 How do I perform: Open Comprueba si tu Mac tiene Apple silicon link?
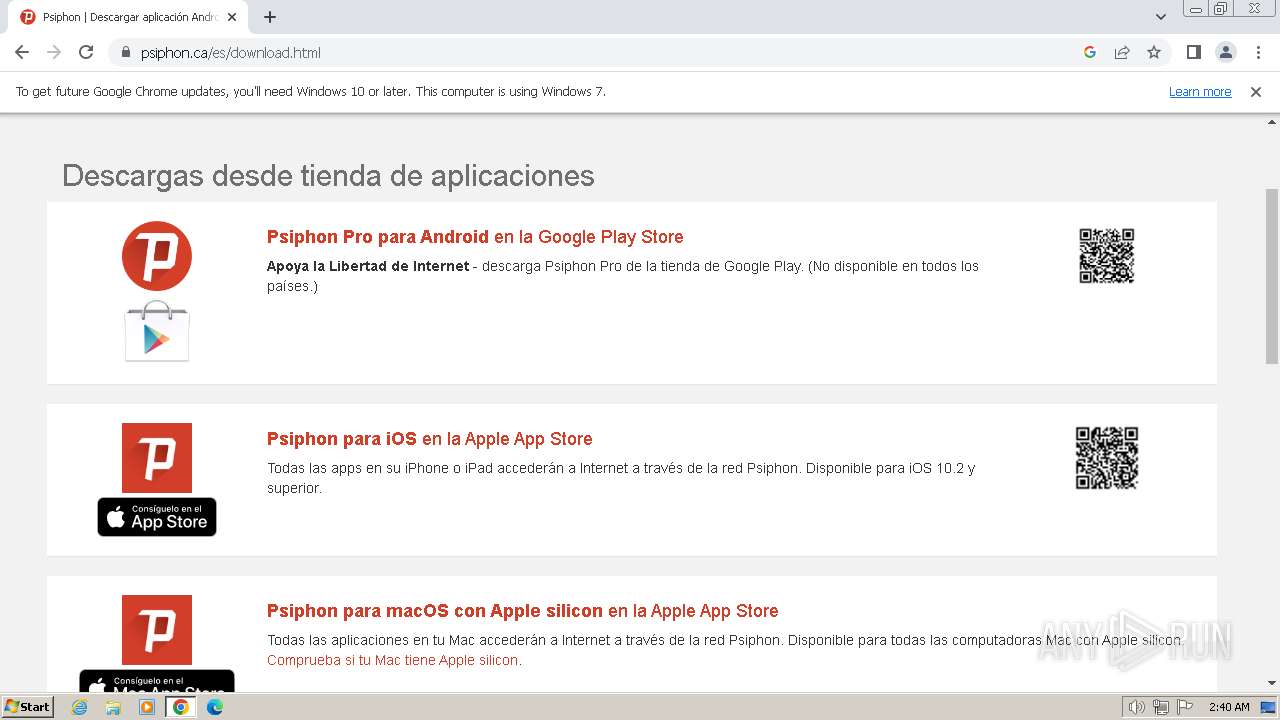394,660
